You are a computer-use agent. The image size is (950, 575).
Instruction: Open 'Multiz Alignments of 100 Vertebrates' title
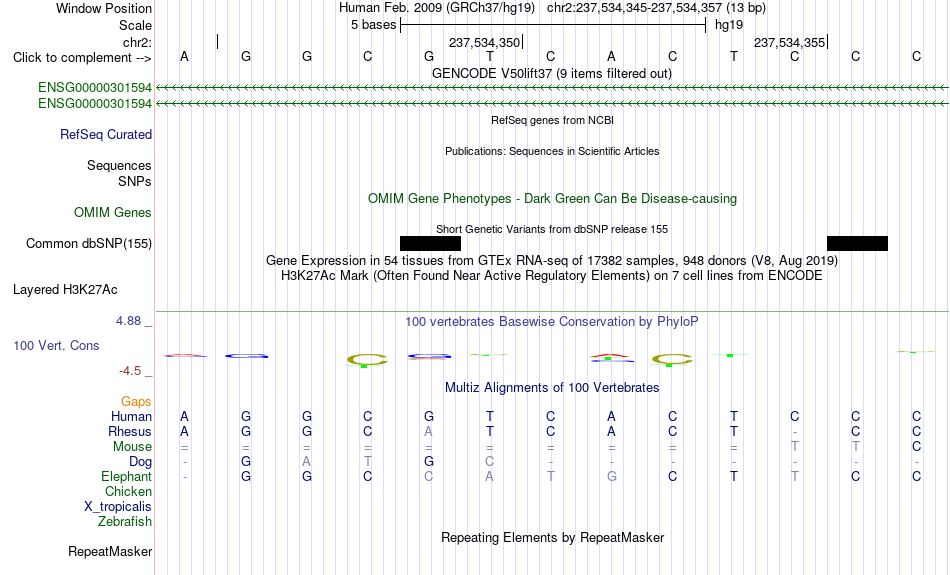[552, 388]
